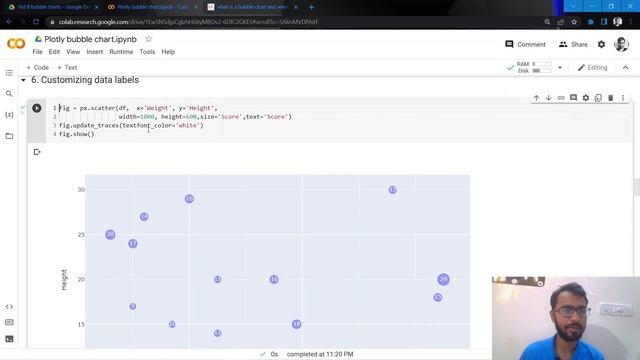Click the Disk usage bar

click(x=542, y=71)
